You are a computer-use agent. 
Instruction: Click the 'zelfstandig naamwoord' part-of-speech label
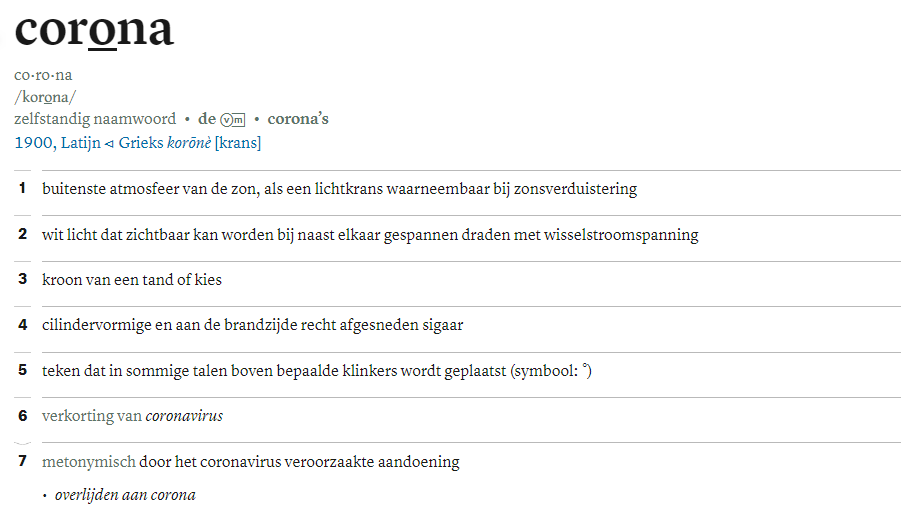[95, 119]
